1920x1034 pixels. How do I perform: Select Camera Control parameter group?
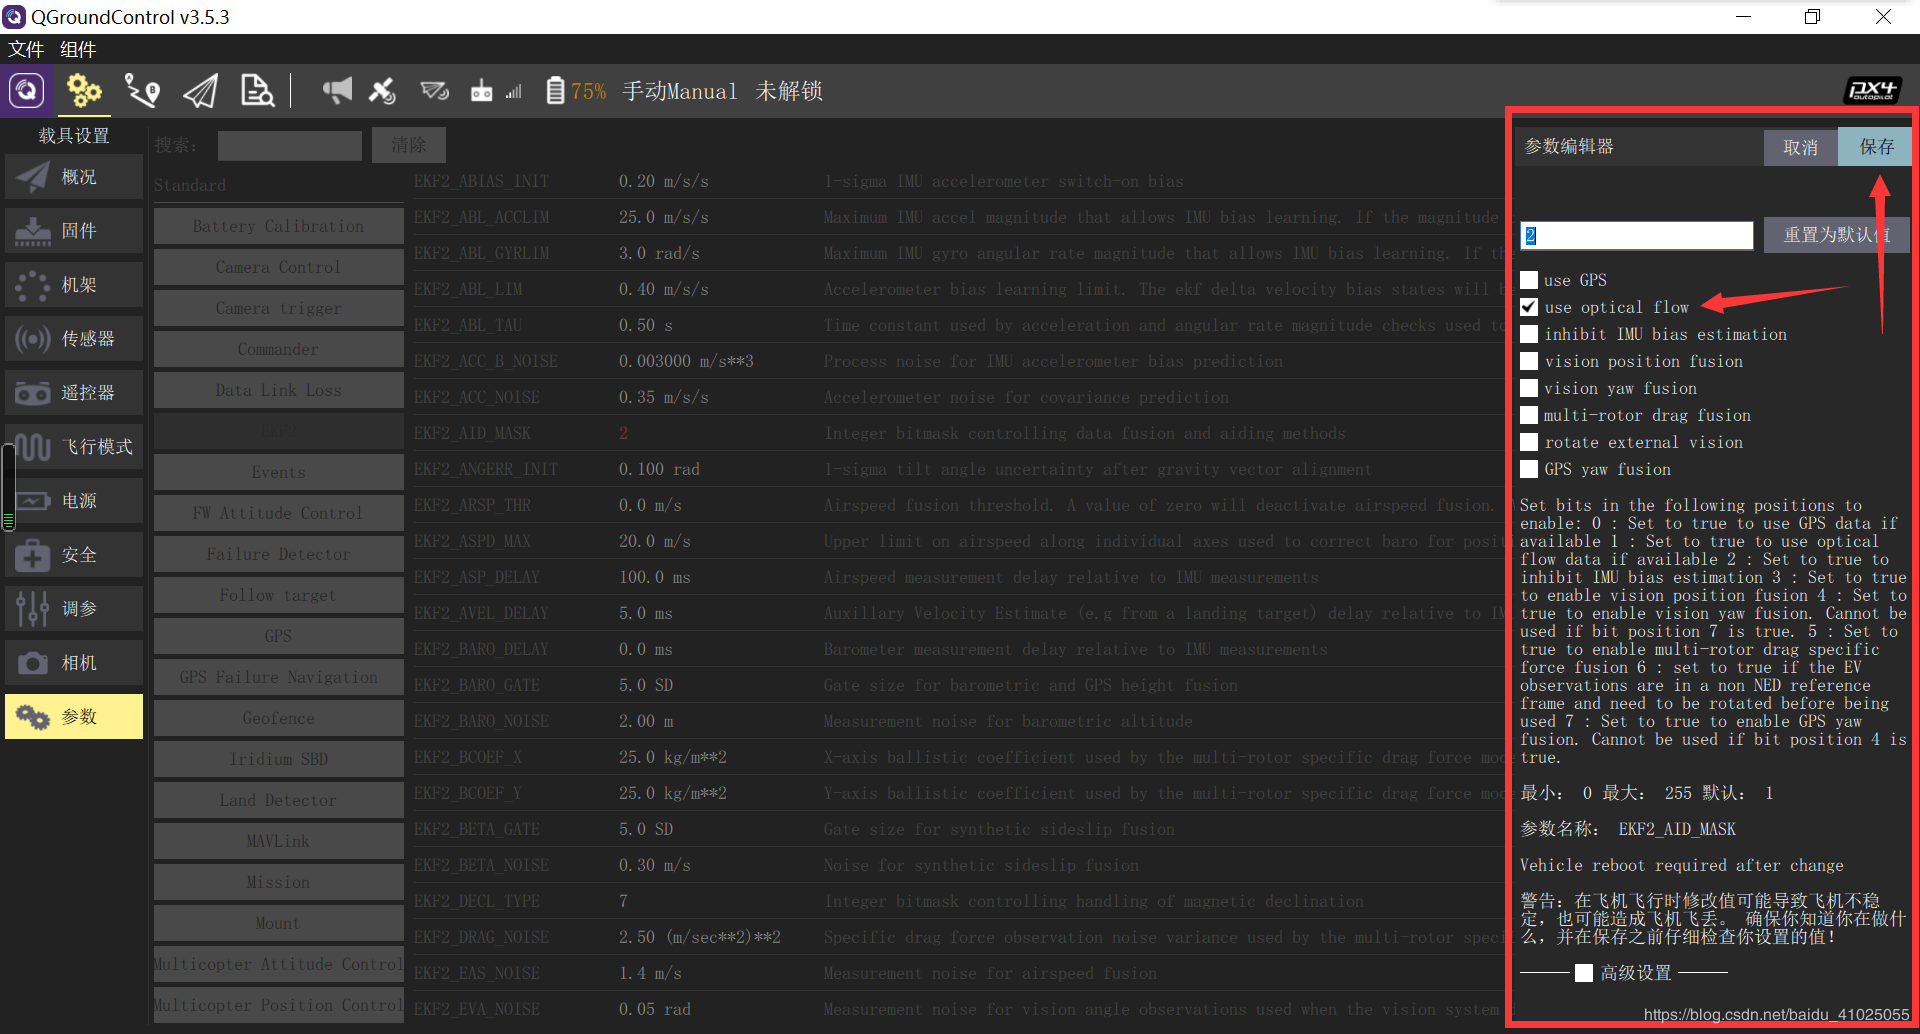[x=278, y=267]
